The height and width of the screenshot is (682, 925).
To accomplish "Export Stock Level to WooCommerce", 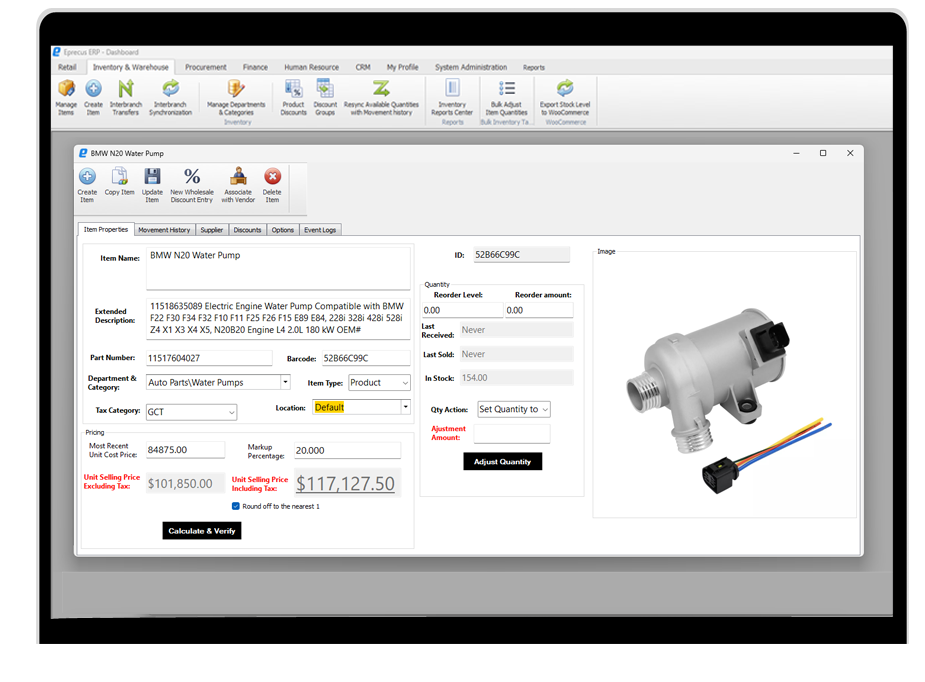I will pyautogui.click(x=565, y=97).
